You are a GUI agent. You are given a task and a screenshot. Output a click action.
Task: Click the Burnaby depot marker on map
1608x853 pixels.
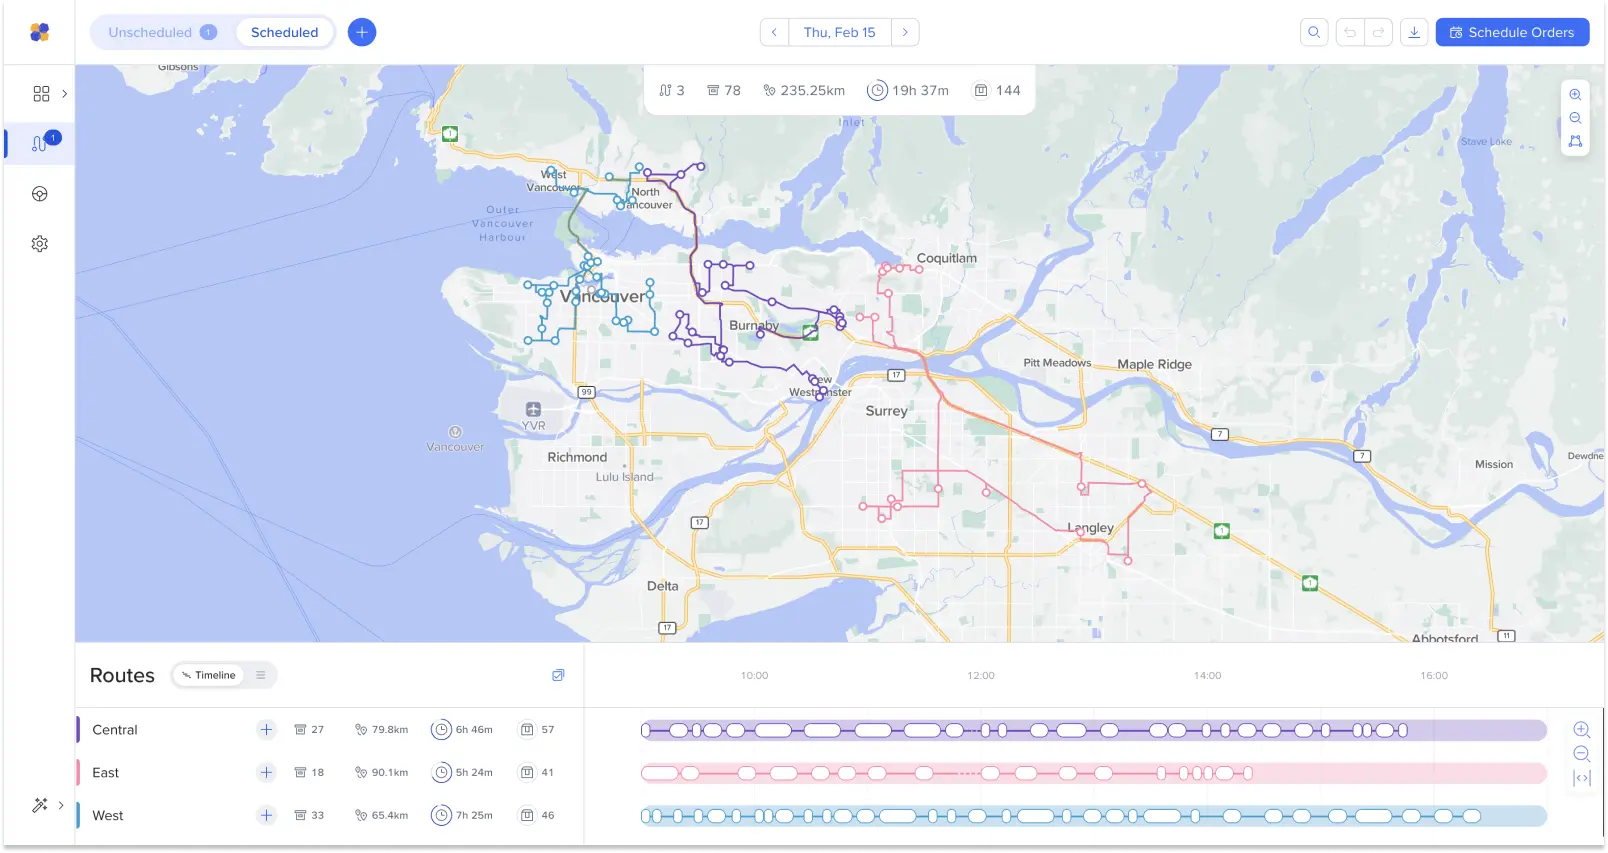[810, 333]
